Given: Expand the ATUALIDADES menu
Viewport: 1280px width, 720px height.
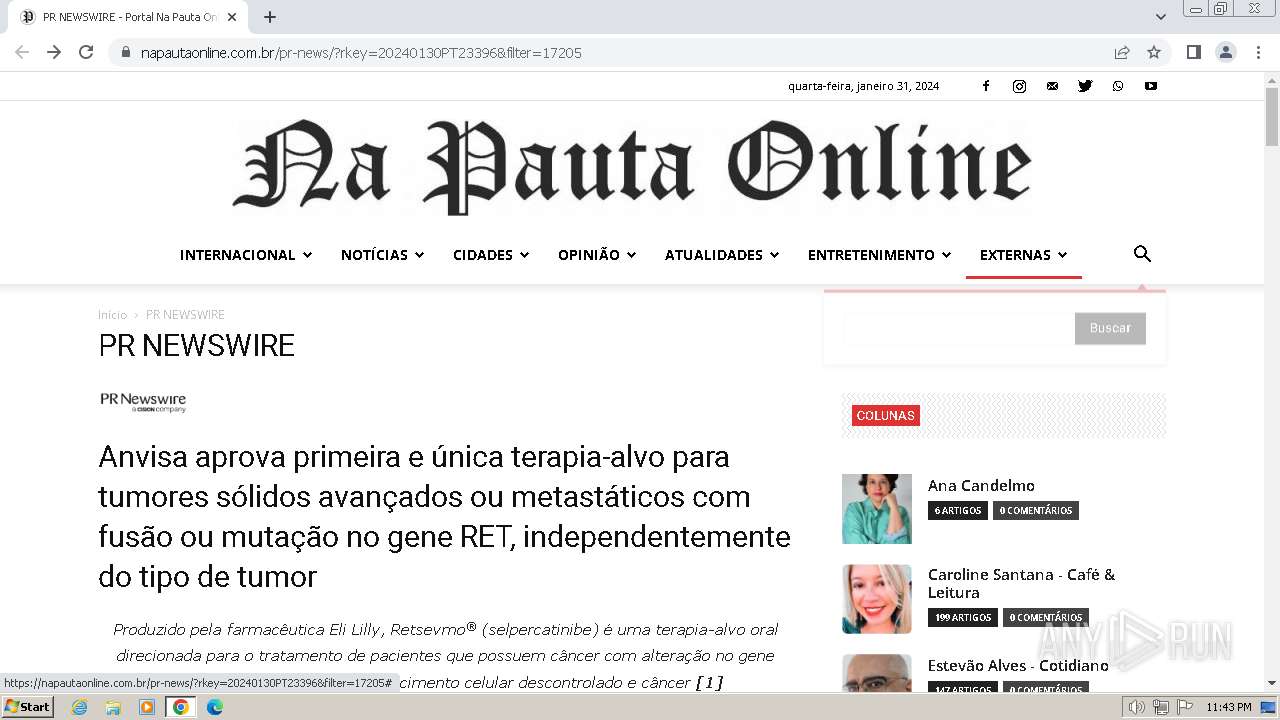Looking at the screenshot, I should coord(722,255).
